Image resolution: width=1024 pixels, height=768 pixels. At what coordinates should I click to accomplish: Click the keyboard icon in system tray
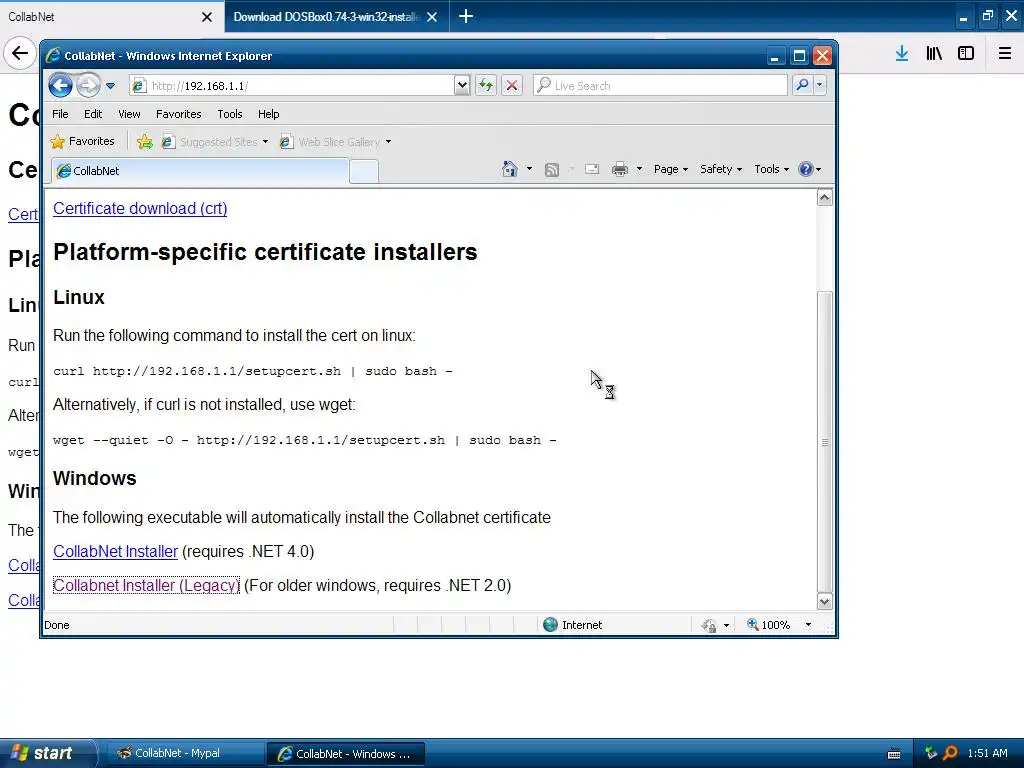tap(894, 754)
